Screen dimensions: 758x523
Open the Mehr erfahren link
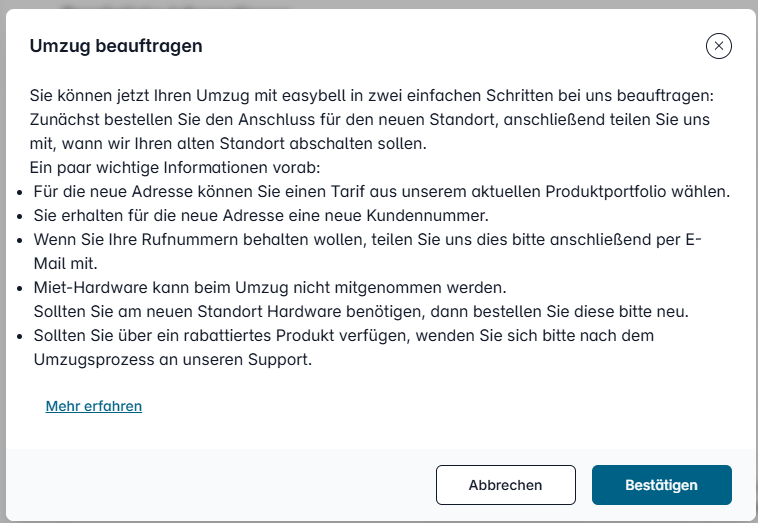(94, 406)
